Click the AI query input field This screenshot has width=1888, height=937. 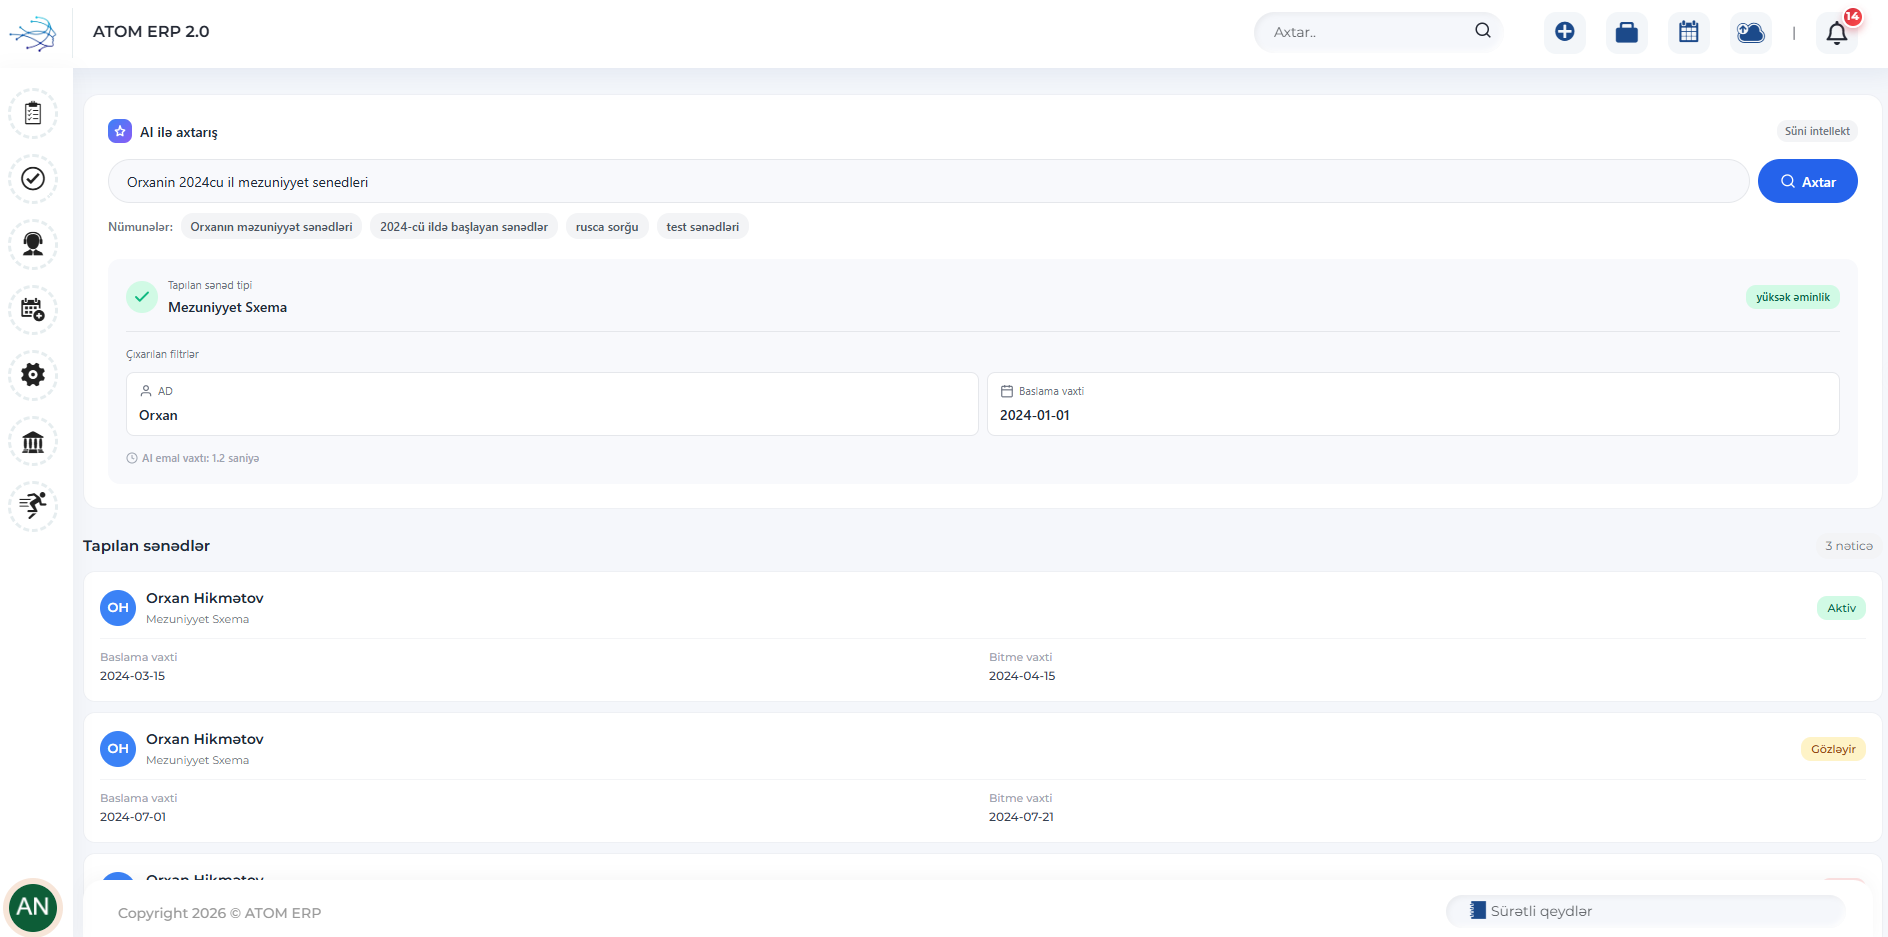pyautogui.click(x=928, y=182)
